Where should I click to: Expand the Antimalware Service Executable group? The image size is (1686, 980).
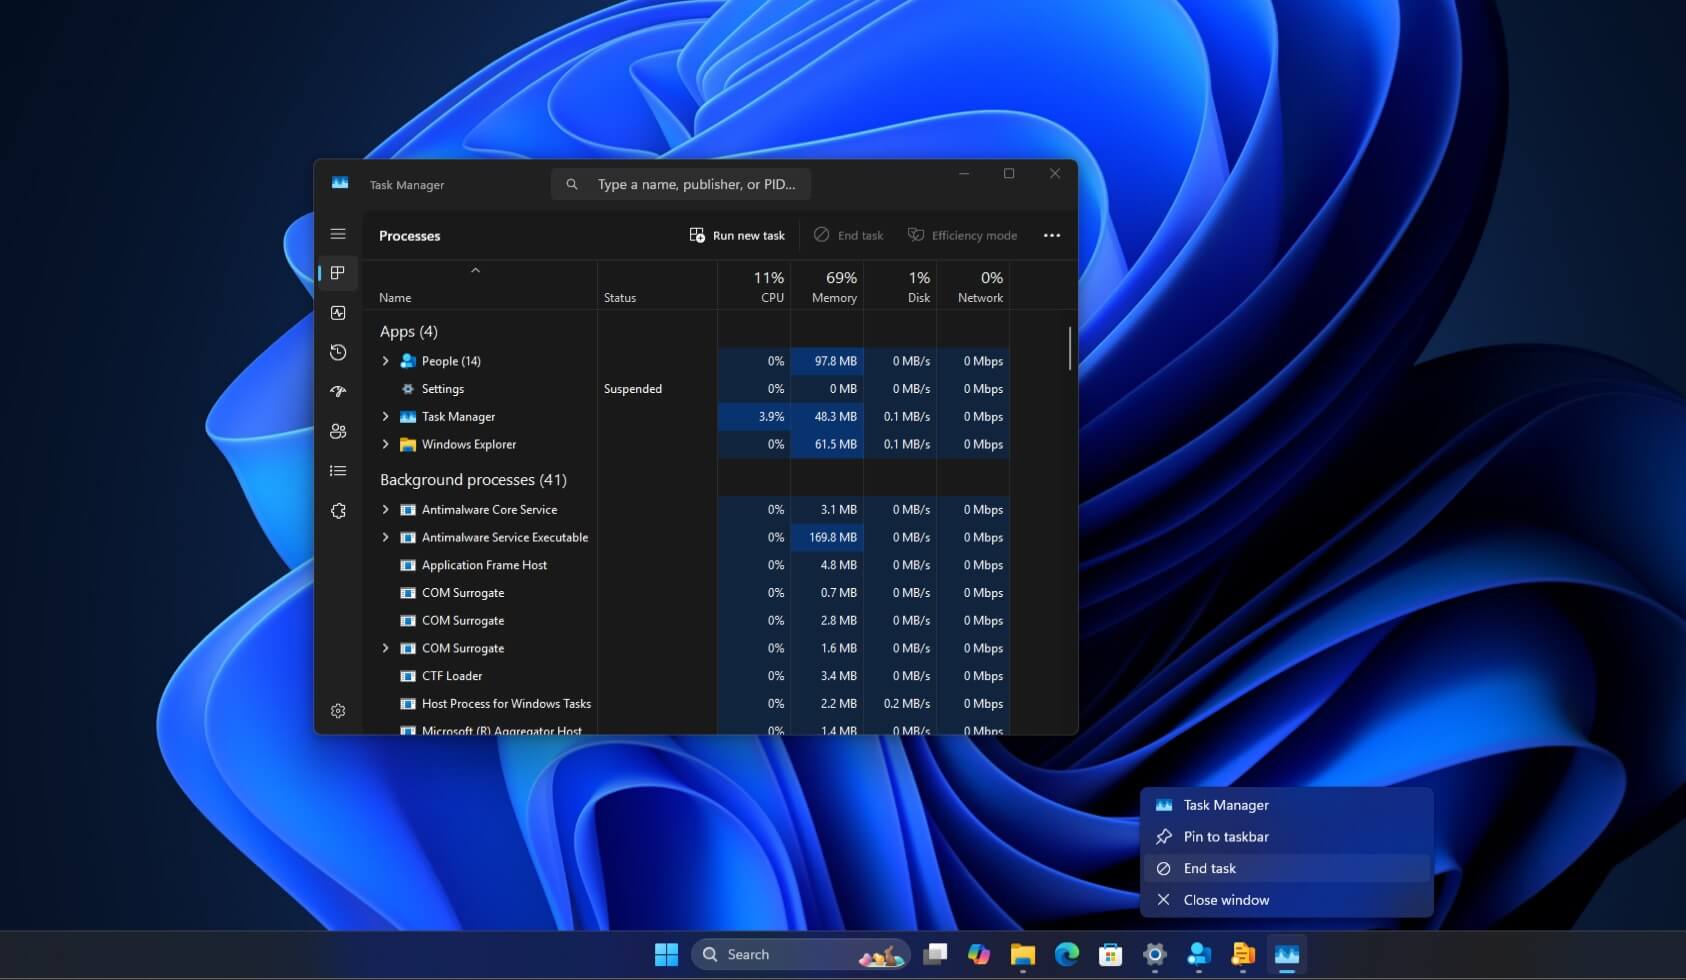pyautogui.click(x=386, y=537)
